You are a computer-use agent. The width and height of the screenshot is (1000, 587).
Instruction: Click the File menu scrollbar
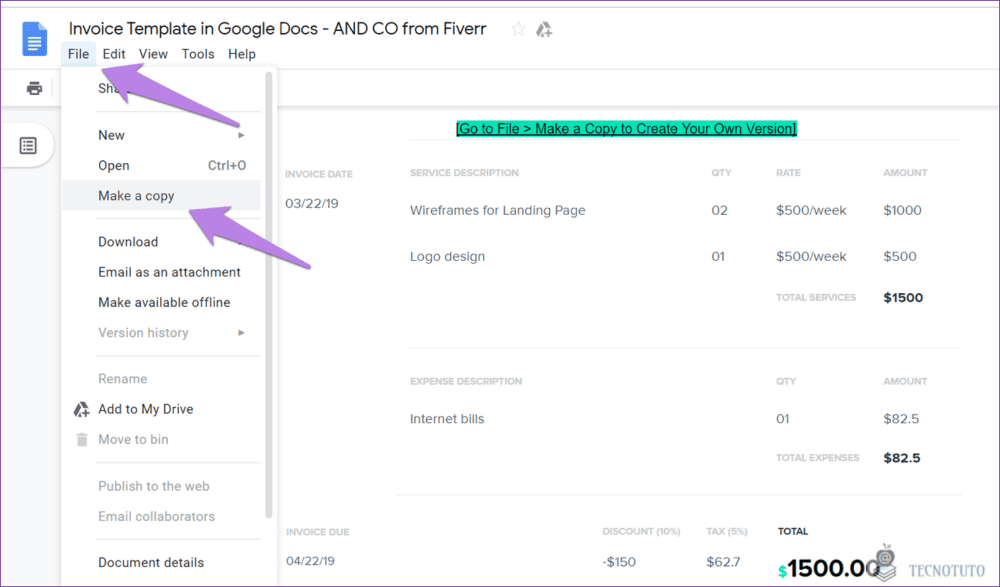tap(268, 295)
